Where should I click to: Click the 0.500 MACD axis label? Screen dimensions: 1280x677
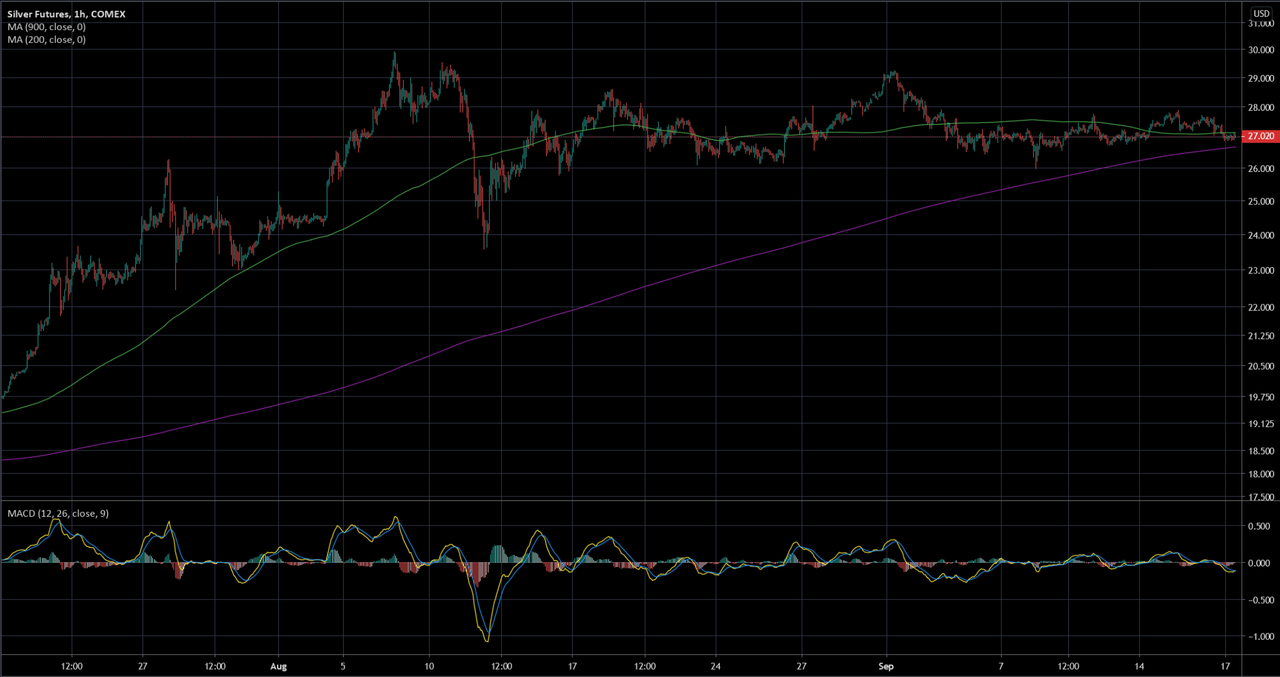[x=1259, y=527]
